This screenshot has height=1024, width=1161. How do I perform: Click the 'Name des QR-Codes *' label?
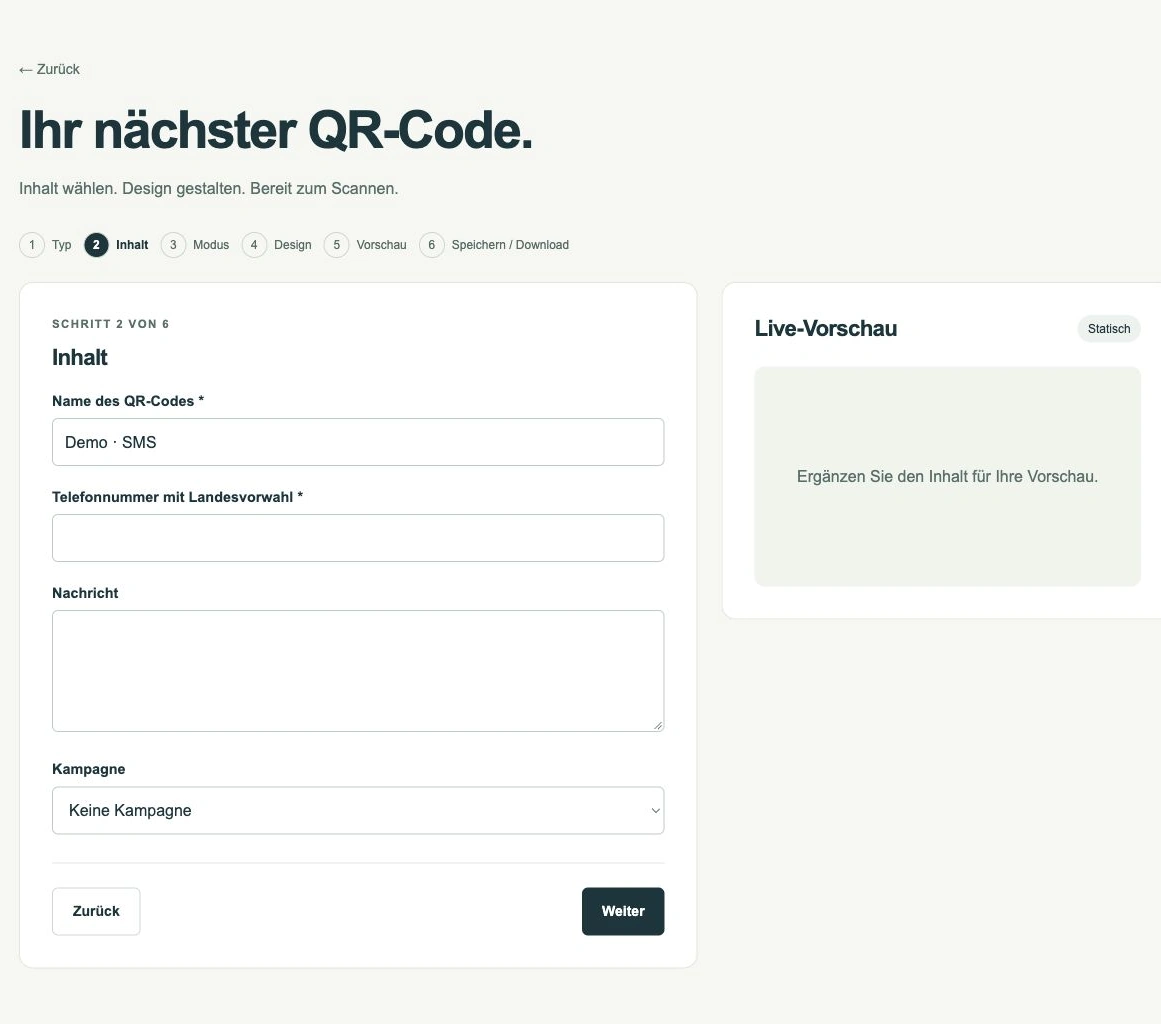coord(128,401)
